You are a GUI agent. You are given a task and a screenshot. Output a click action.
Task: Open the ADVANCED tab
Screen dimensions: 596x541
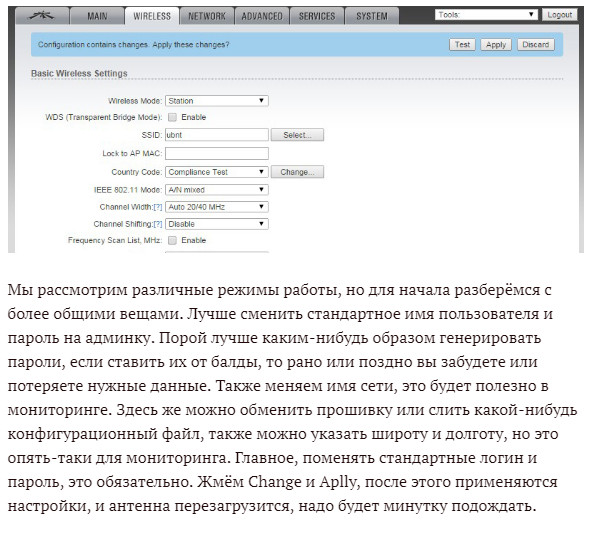[262, 16]
